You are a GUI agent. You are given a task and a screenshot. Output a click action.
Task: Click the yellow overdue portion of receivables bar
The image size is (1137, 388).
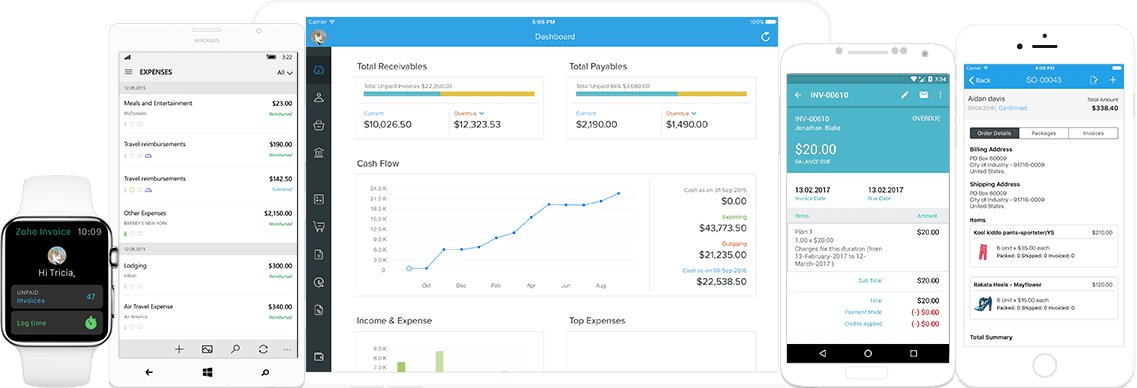487,94
